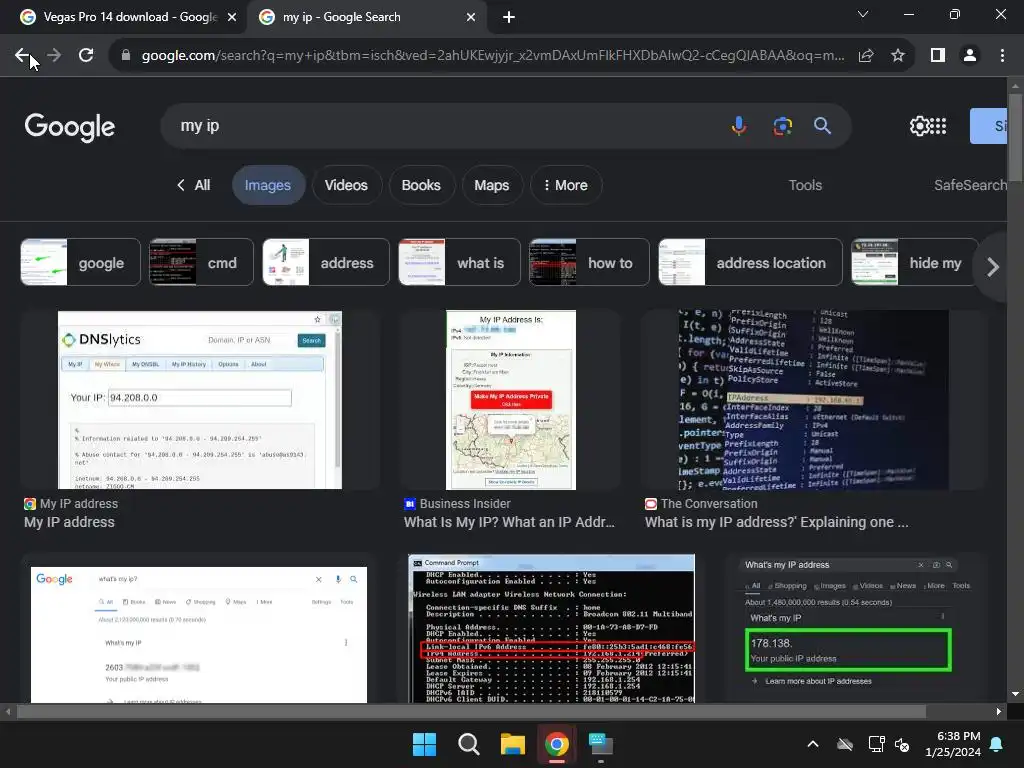Open the My IP address result title

pos(69,522)
